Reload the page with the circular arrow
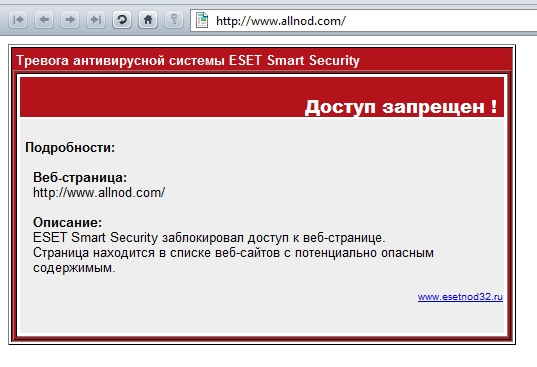Screen dimensions: 537x367 (x=122, y=20)
